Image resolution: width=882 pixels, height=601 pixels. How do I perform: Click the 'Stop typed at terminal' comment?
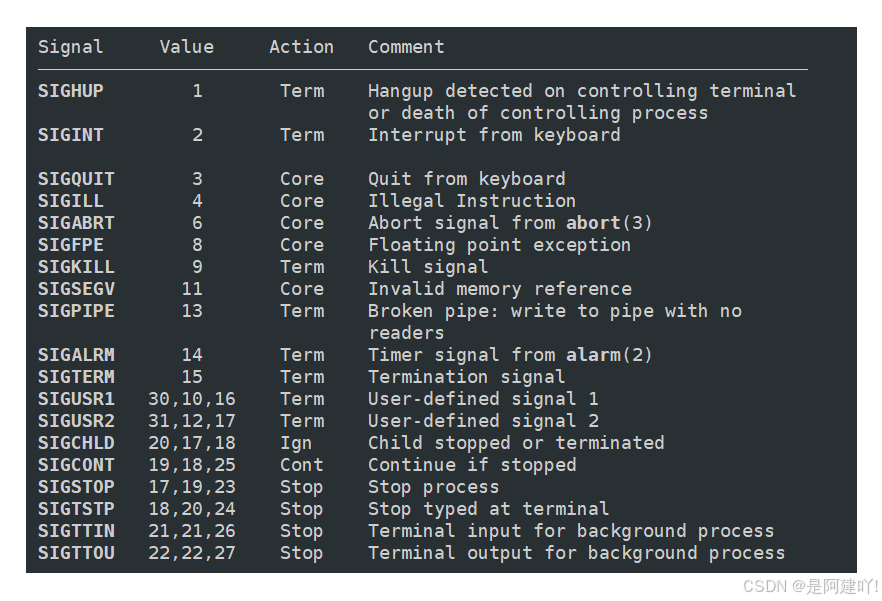pyautogui.click(x=488, y=509)
